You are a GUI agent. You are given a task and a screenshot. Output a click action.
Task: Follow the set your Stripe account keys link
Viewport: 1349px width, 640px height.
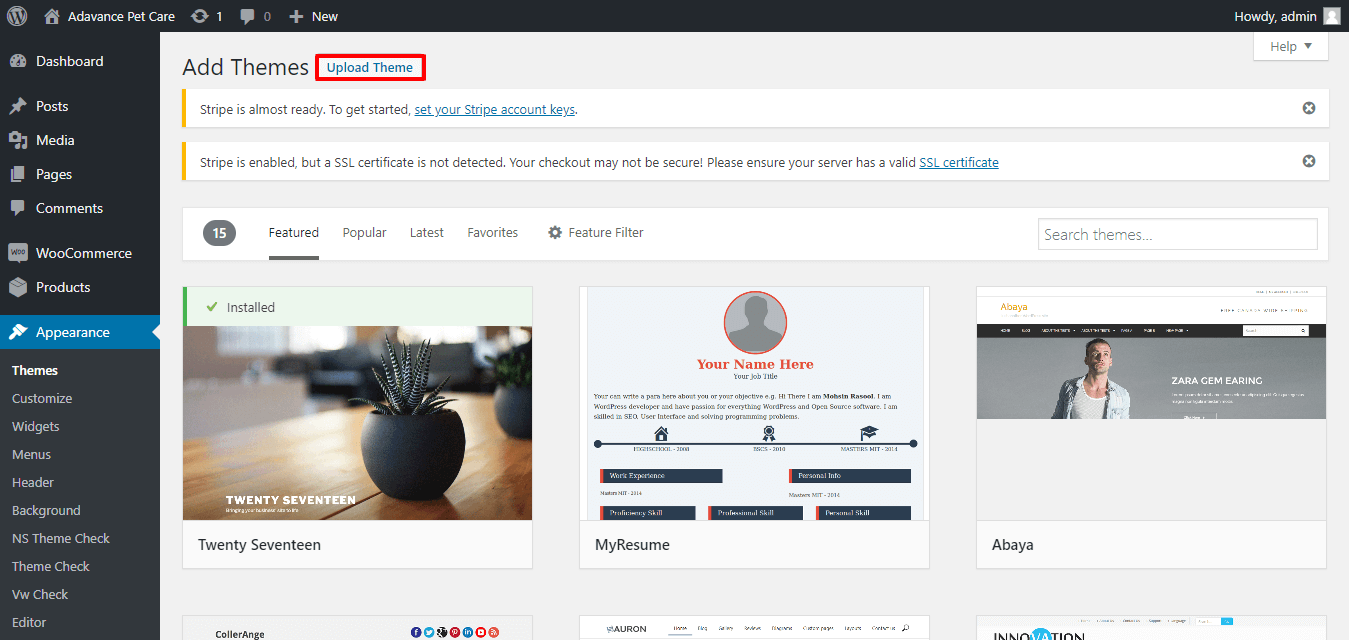coord(494,109)
